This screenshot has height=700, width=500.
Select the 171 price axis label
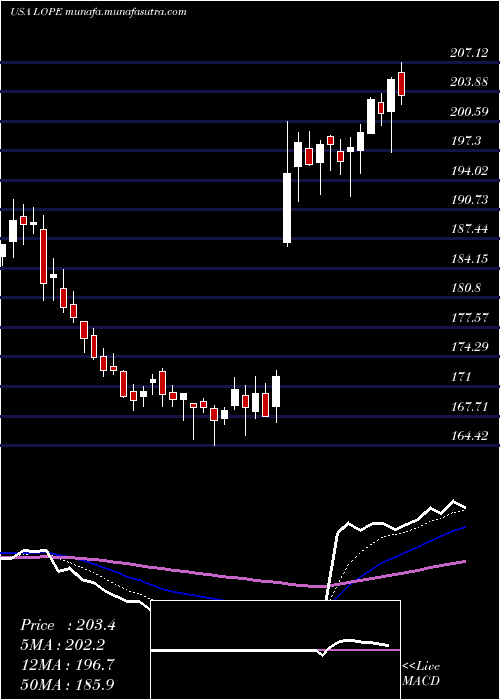coord(461,377)
